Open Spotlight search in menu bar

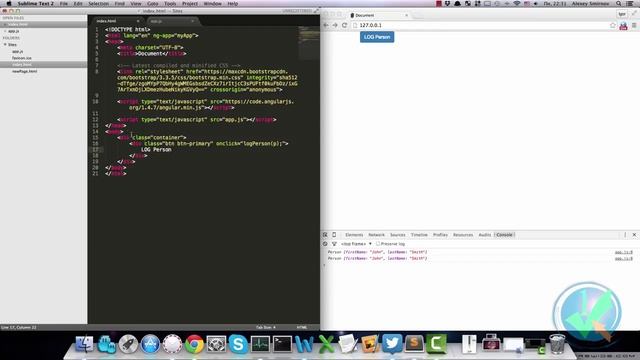pyautogui.click(x=619, y=4)
